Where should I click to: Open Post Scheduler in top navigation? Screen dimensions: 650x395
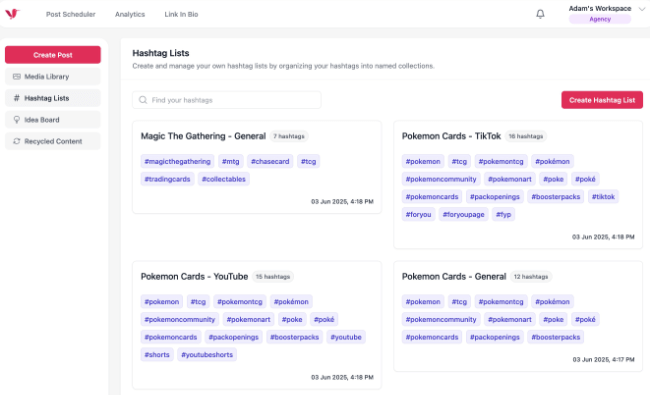(x=70, y=14)
